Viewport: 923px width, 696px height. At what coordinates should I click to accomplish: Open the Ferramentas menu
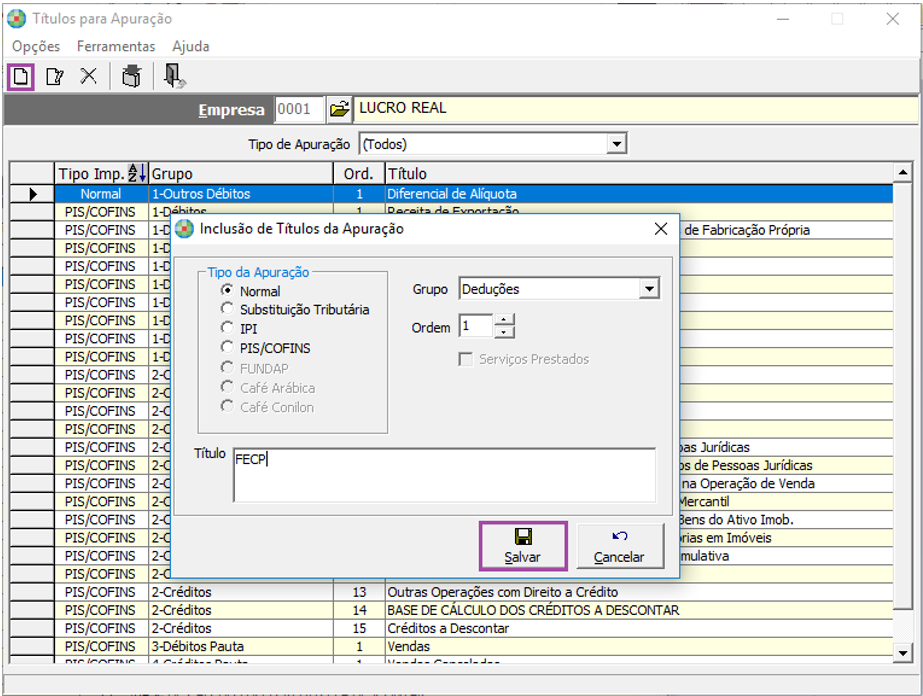[116, 46]
